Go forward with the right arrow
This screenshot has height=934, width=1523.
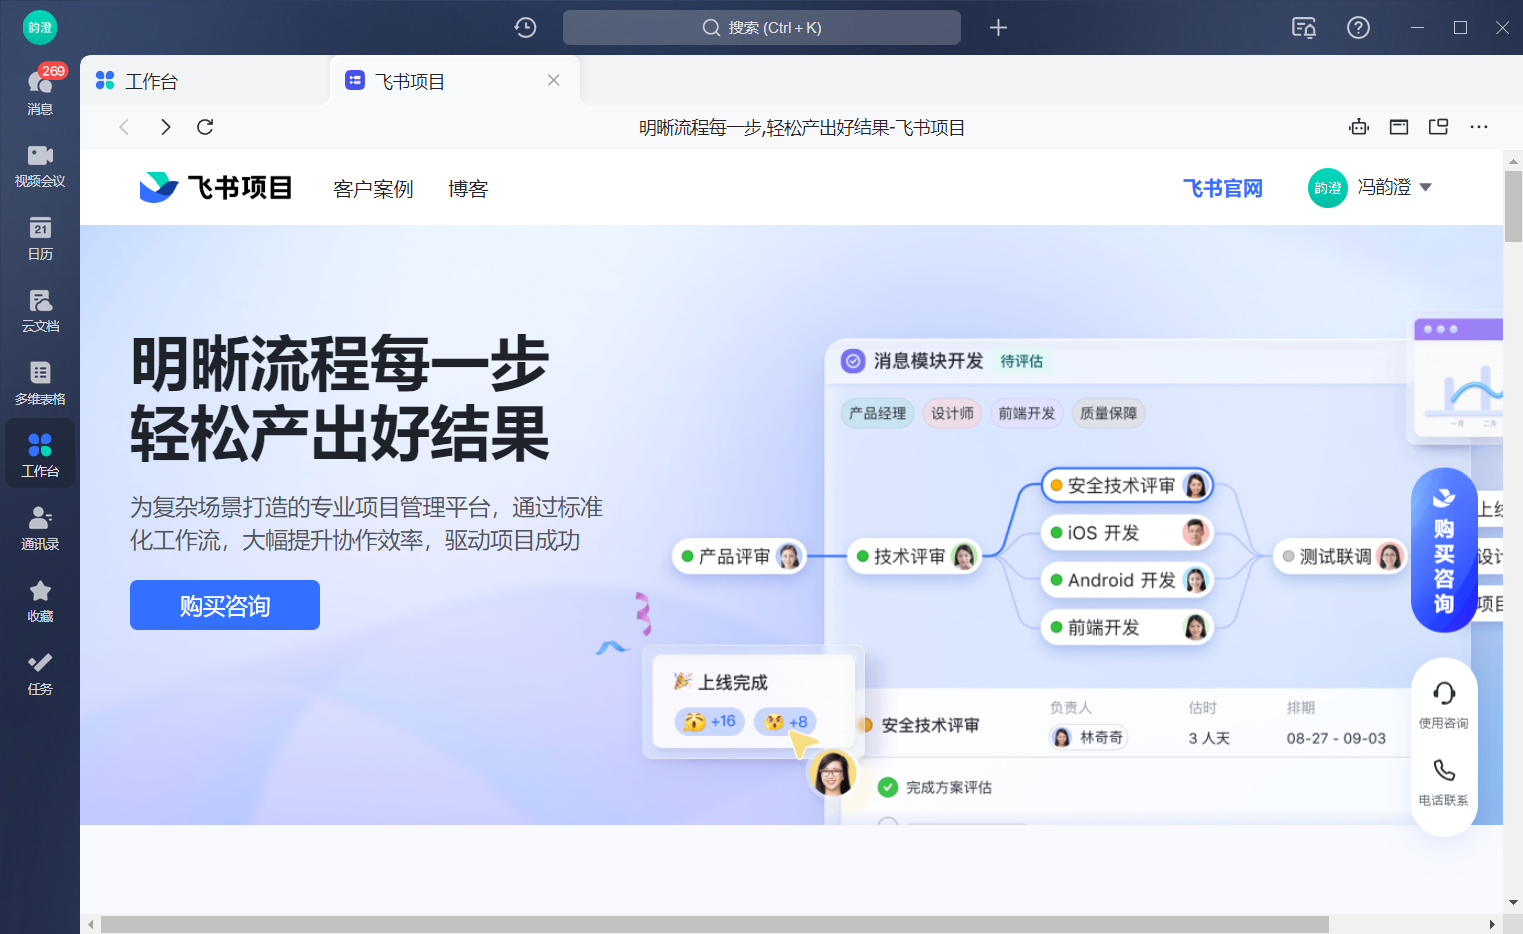165,127
